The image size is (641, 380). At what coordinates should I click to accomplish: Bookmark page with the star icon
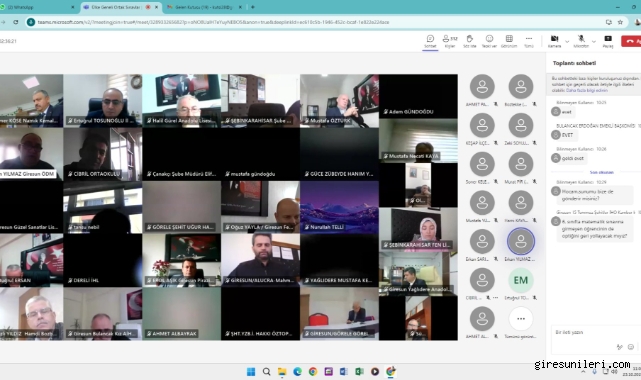coord(620,22)
